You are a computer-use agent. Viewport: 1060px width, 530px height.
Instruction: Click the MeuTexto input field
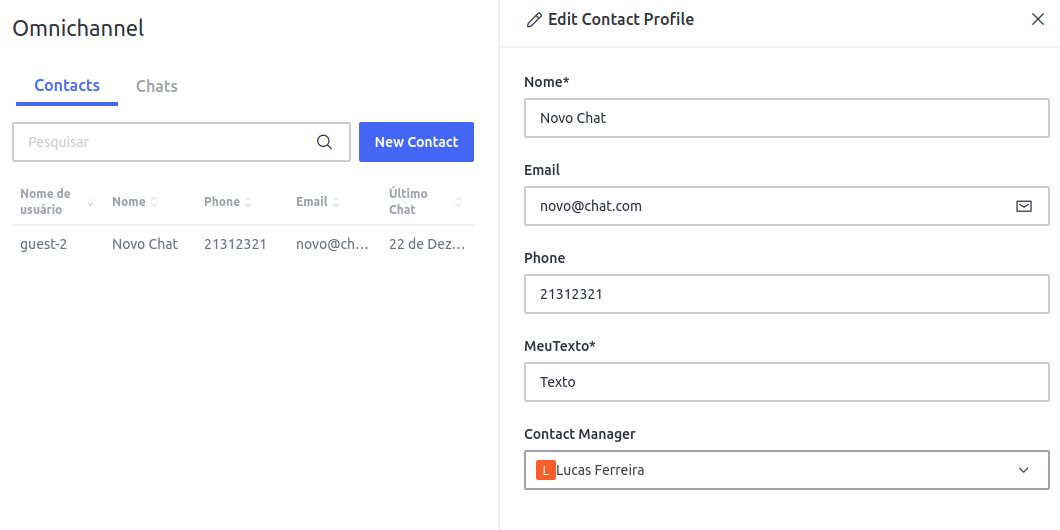point(786,382)
